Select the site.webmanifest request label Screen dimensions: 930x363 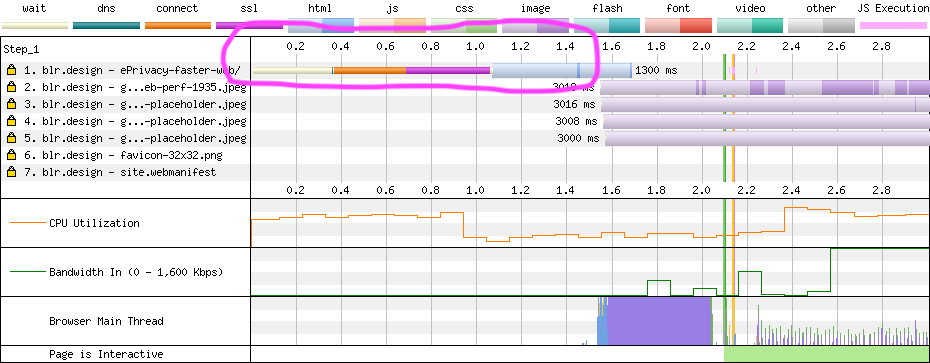tap(120, 173)
